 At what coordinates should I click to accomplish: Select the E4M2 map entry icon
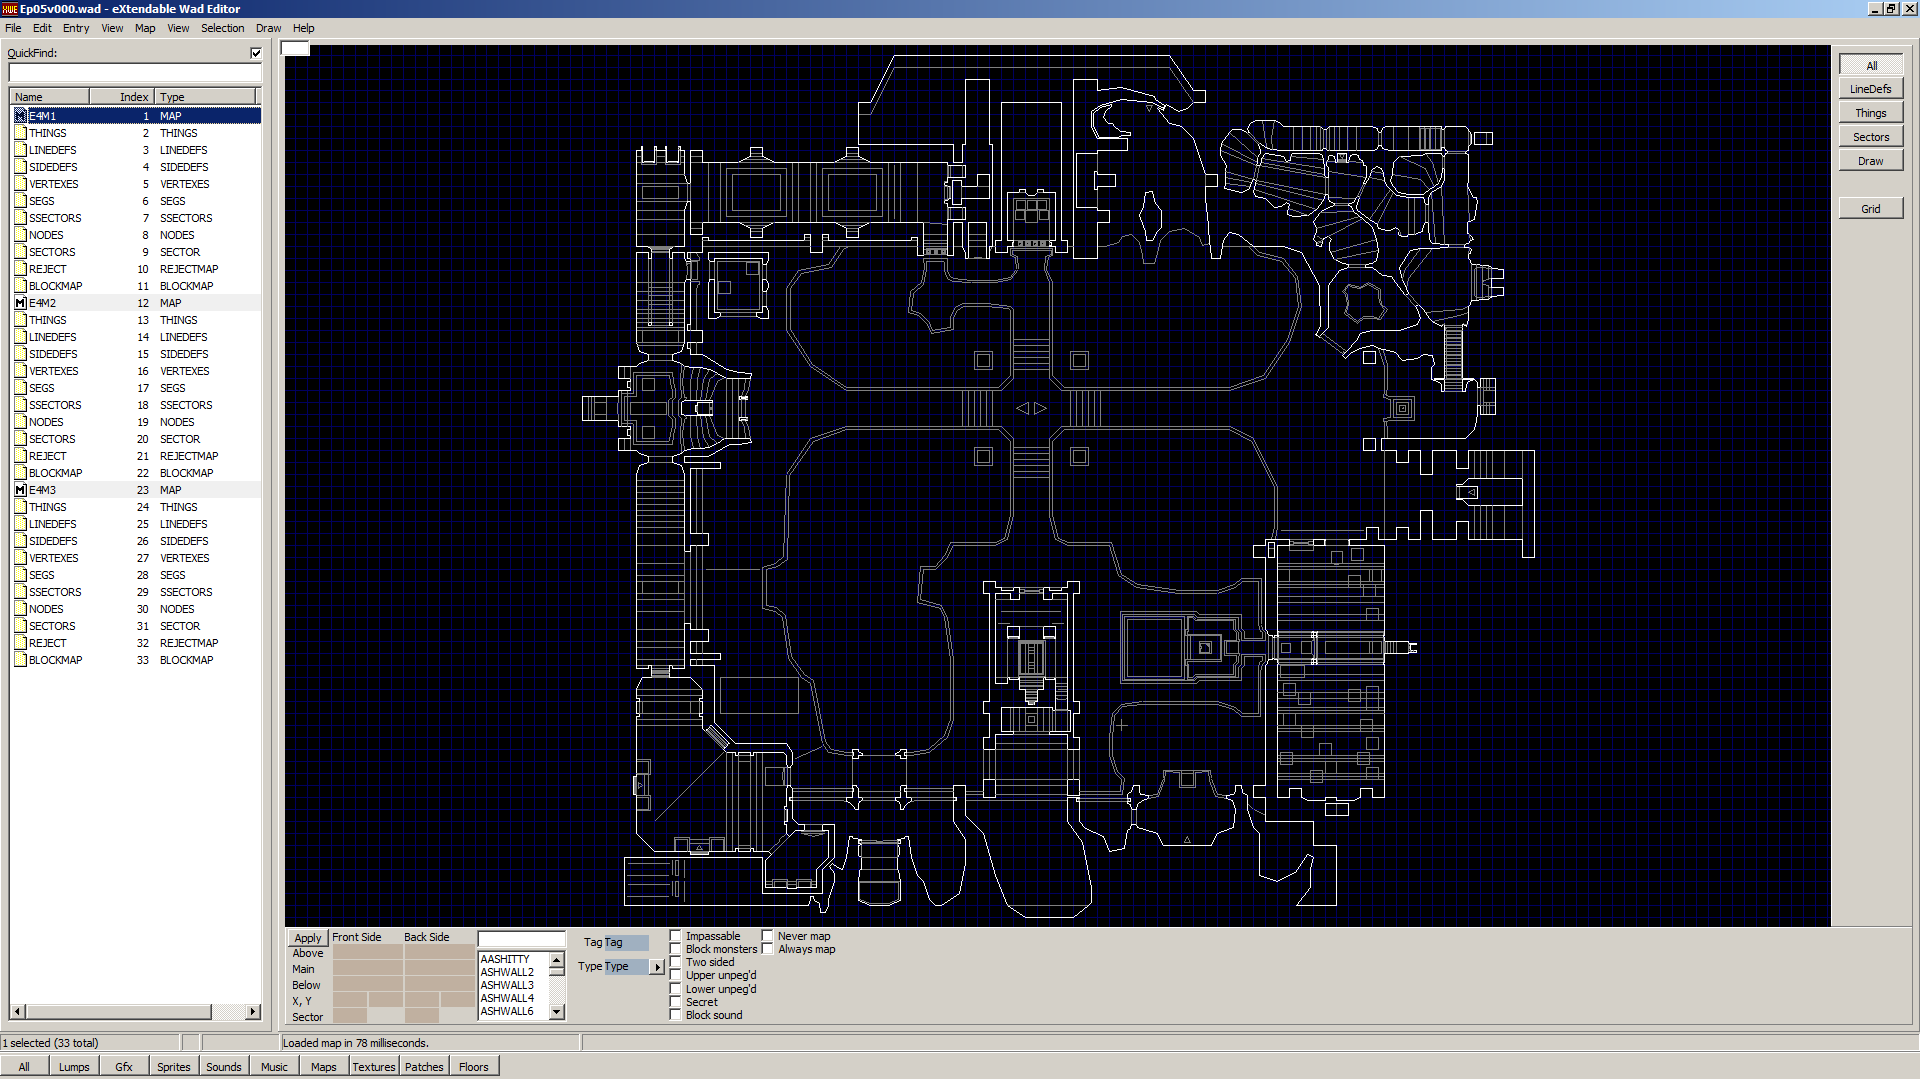click(x=20, y=303)
